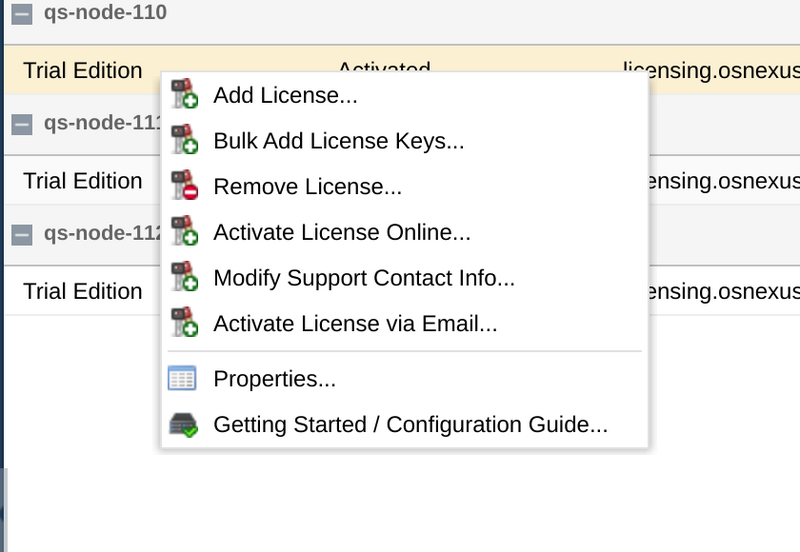The width and height of the screenshot is (800, 552).
Task: Click the Modify Support Contact Info icon
Action: coord(184,277)
